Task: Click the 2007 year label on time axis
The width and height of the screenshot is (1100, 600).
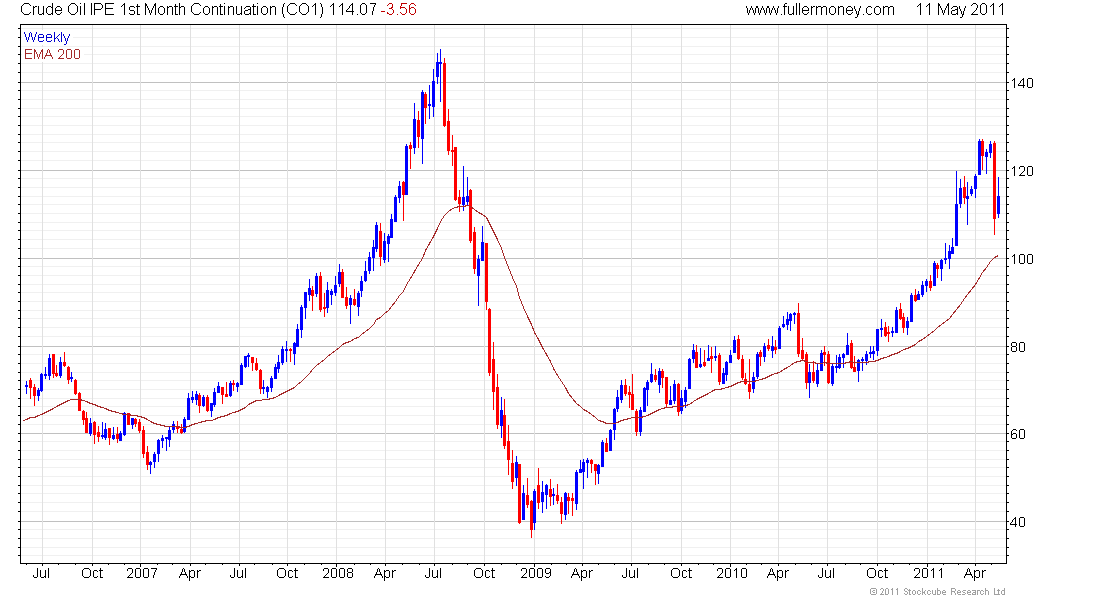Action: click(x=142, y=573)
